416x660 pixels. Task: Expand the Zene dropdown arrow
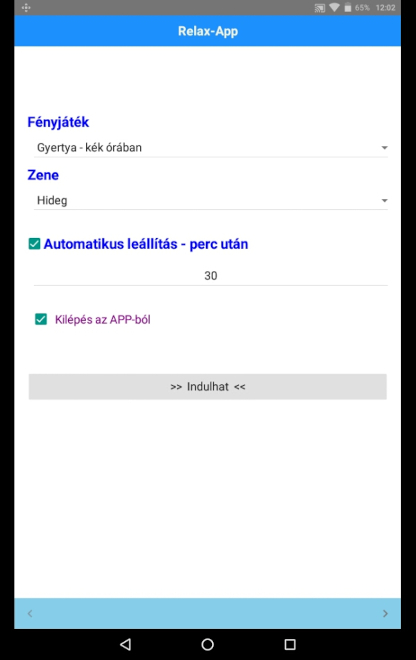point(384,200)
